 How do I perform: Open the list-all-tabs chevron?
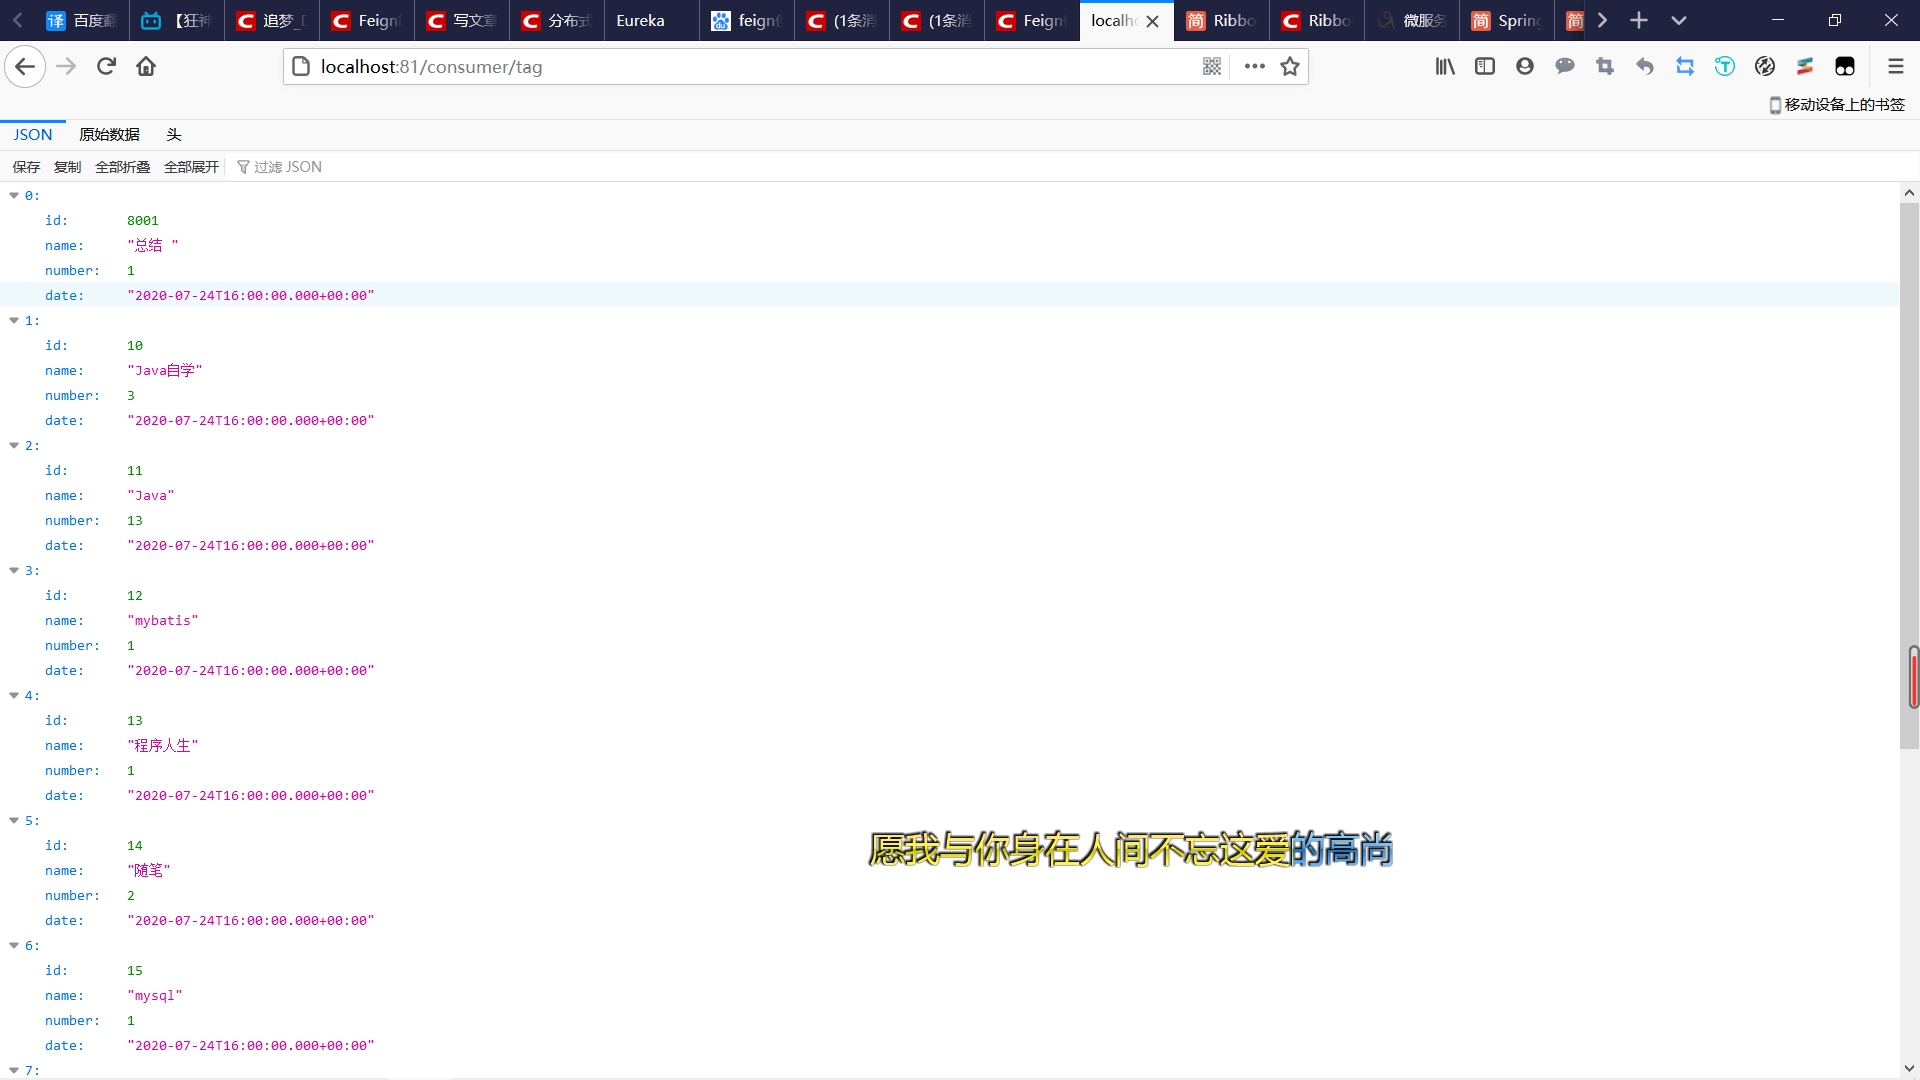point(1680,20)
